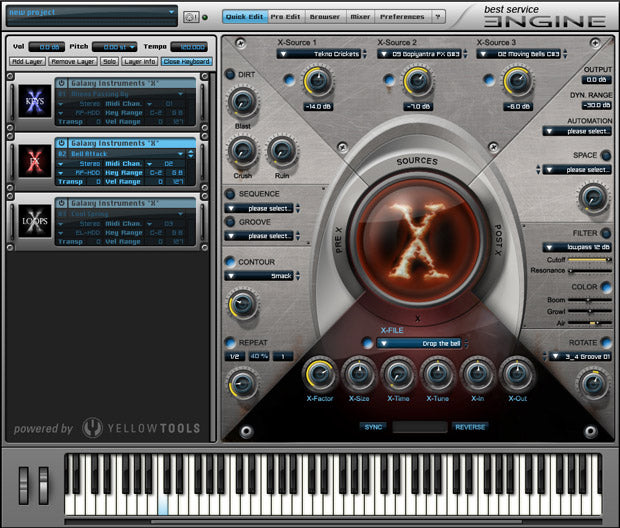Toggle the DIRT section on
620x528 pixels.
pyautogui.click(x=230, y=74)
